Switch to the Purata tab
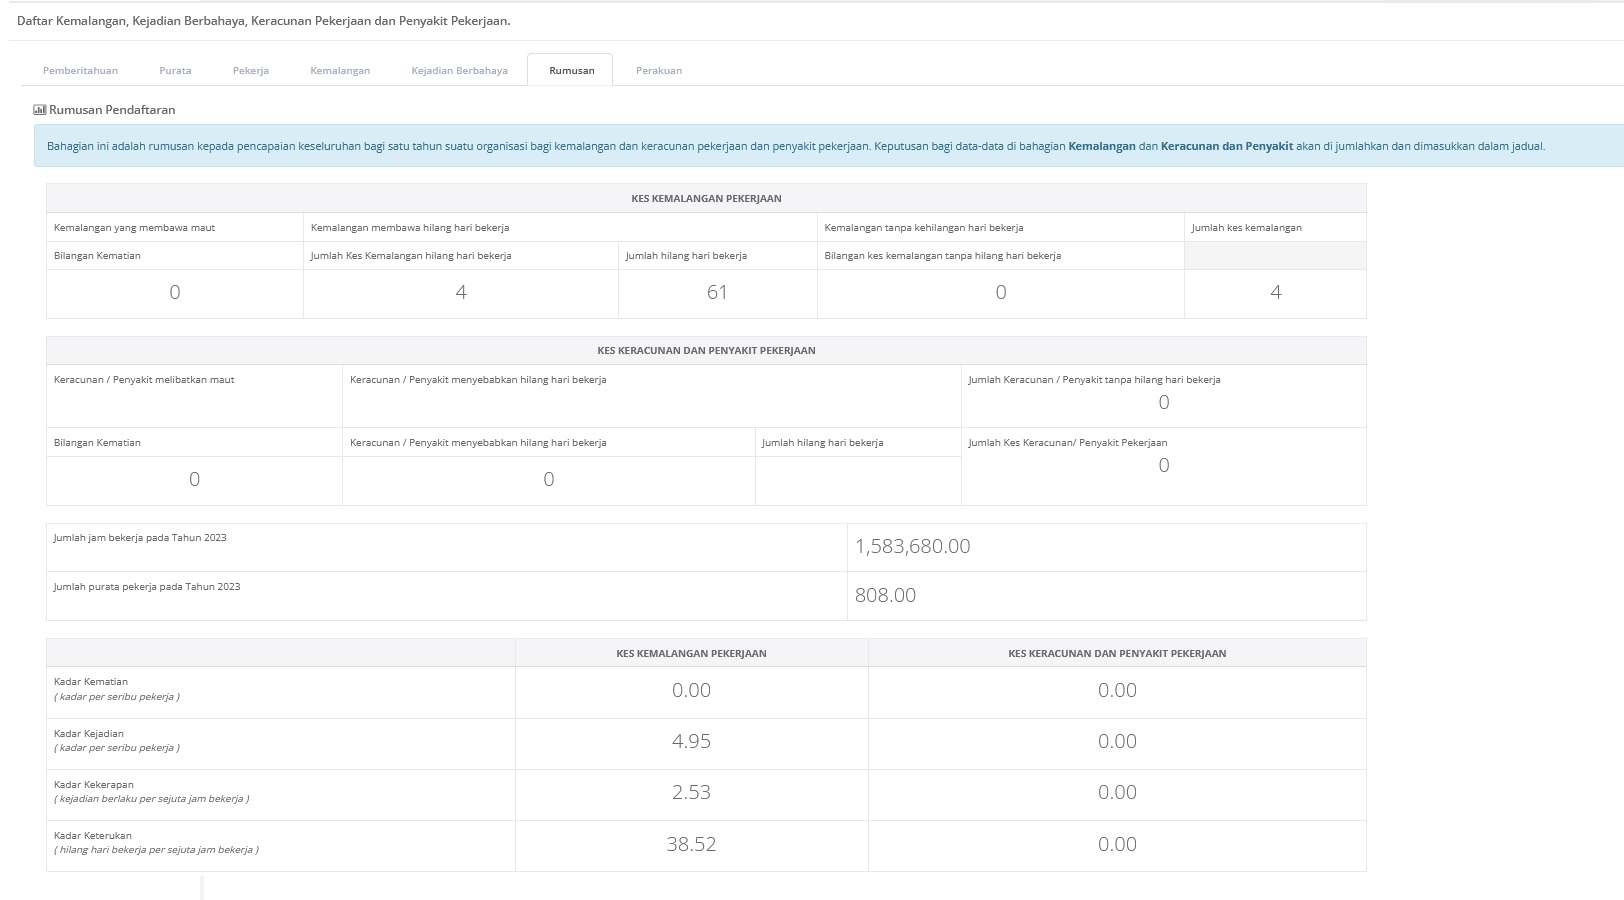 [x=175, y=71]
